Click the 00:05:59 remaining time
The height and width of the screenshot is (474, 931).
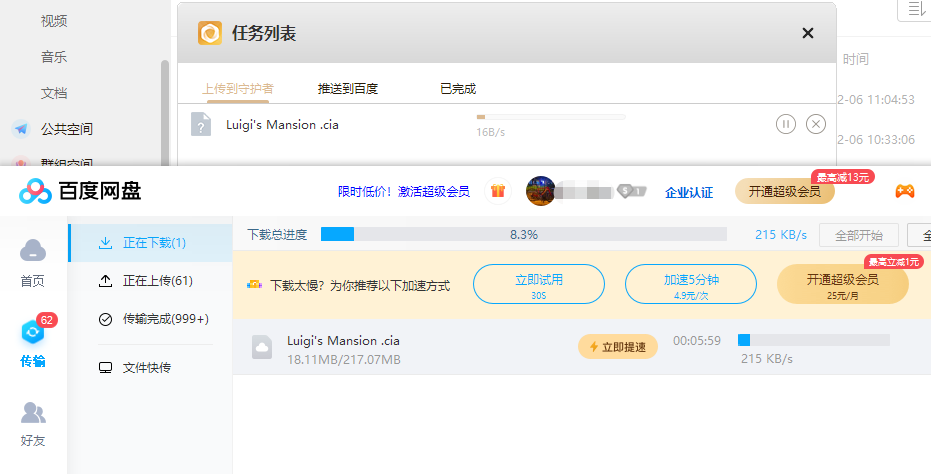point(696,341)
